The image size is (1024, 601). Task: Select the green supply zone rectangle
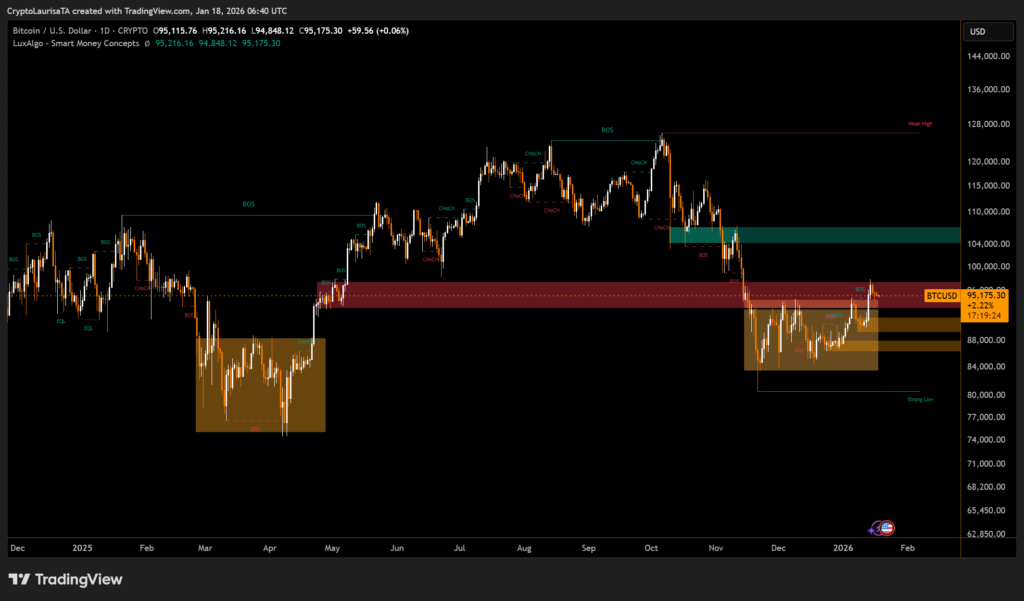tap(815, 235)
